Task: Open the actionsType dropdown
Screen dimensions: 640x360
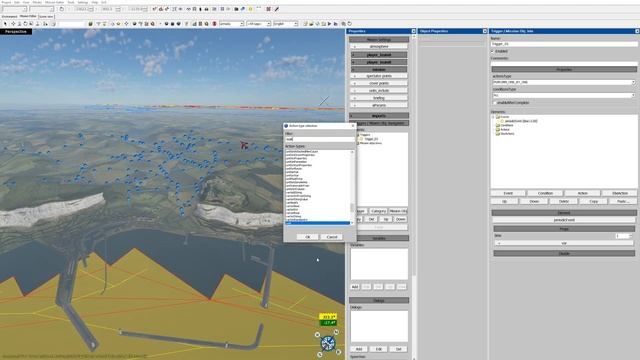Action: pyautogui.click(x=633, y=82)
